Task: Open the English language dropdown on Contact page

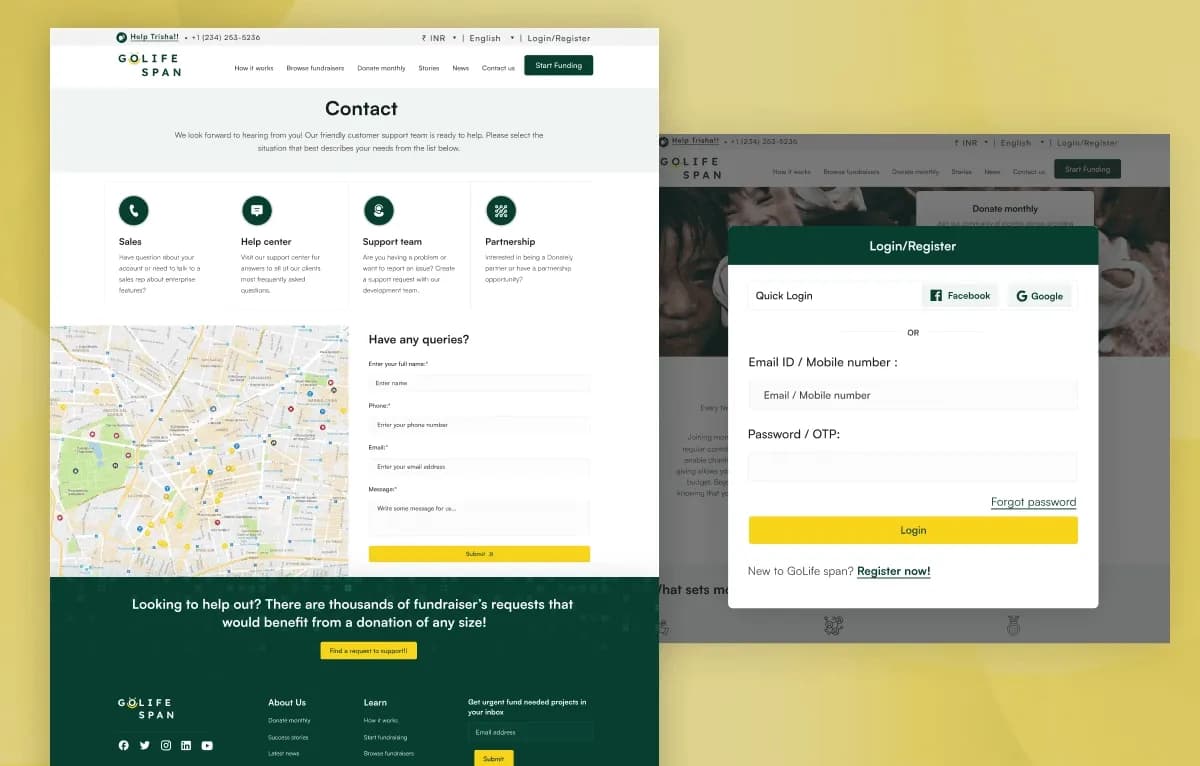Action: pyautogui.click(x=492, y=38)
